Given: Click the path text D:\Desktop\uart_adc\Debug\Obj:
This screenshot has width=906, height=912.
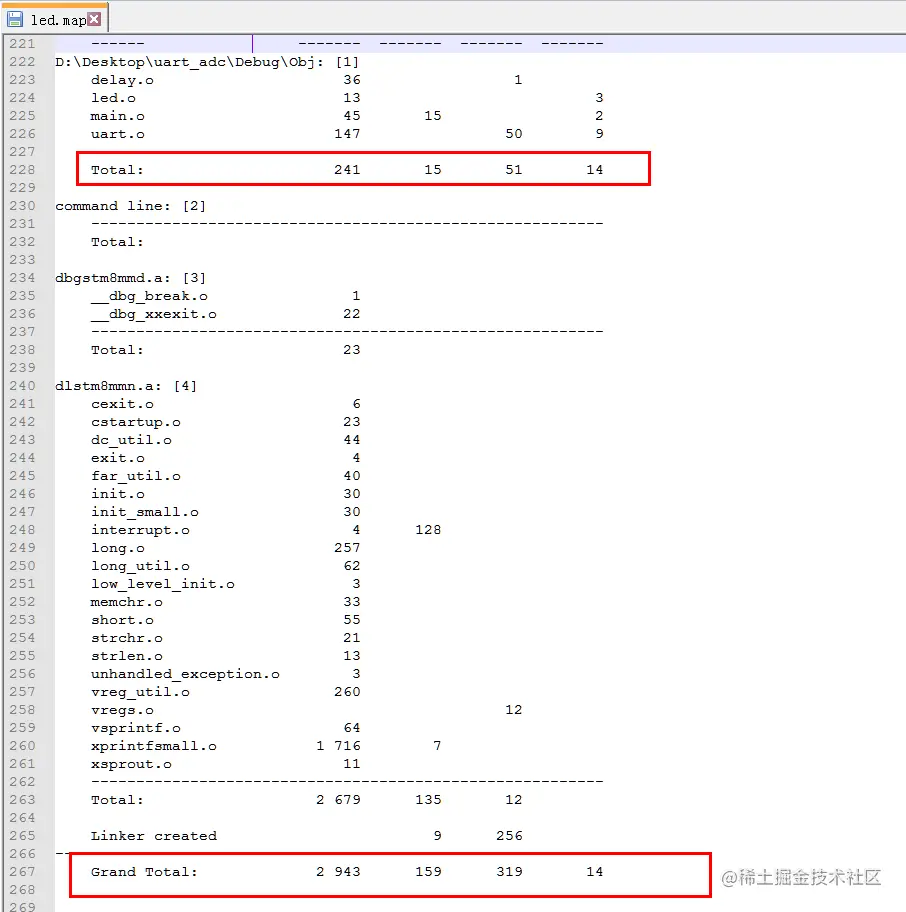Looking at the screenshot, I should pyautogui.click(x=190, y=62).
